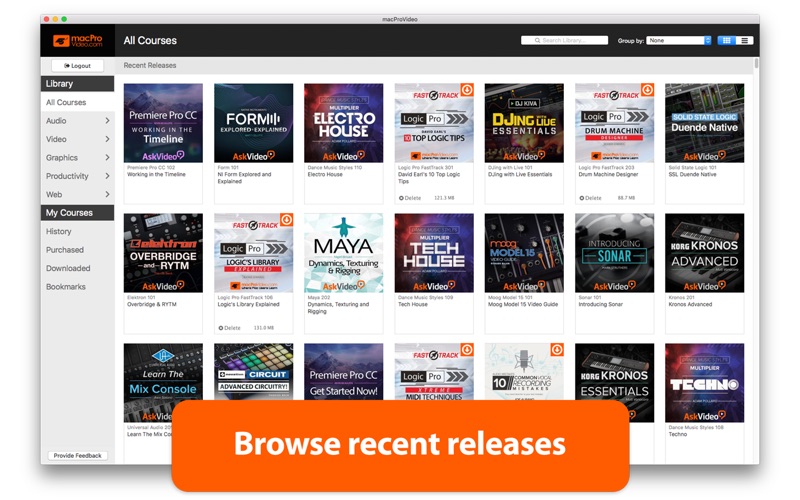Open Electro House course thumbnail
The height and width of the screenshot is (500, 800).
(x=343, y=123)
